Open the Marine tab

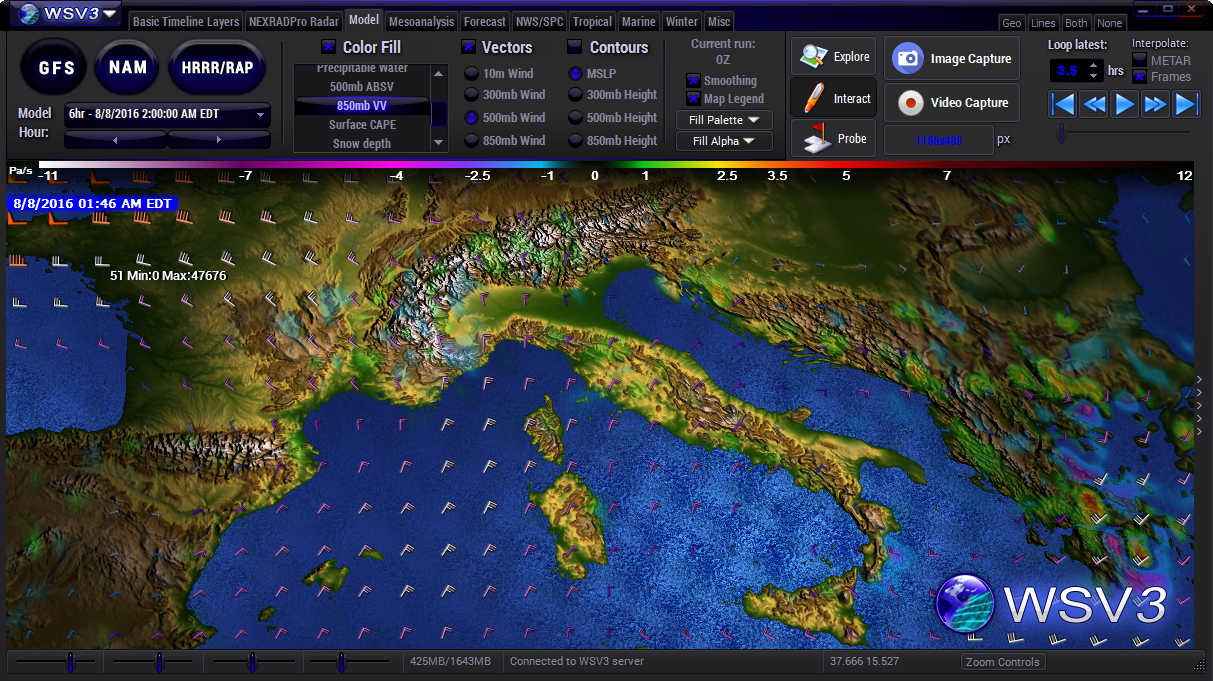pos(638,22)
